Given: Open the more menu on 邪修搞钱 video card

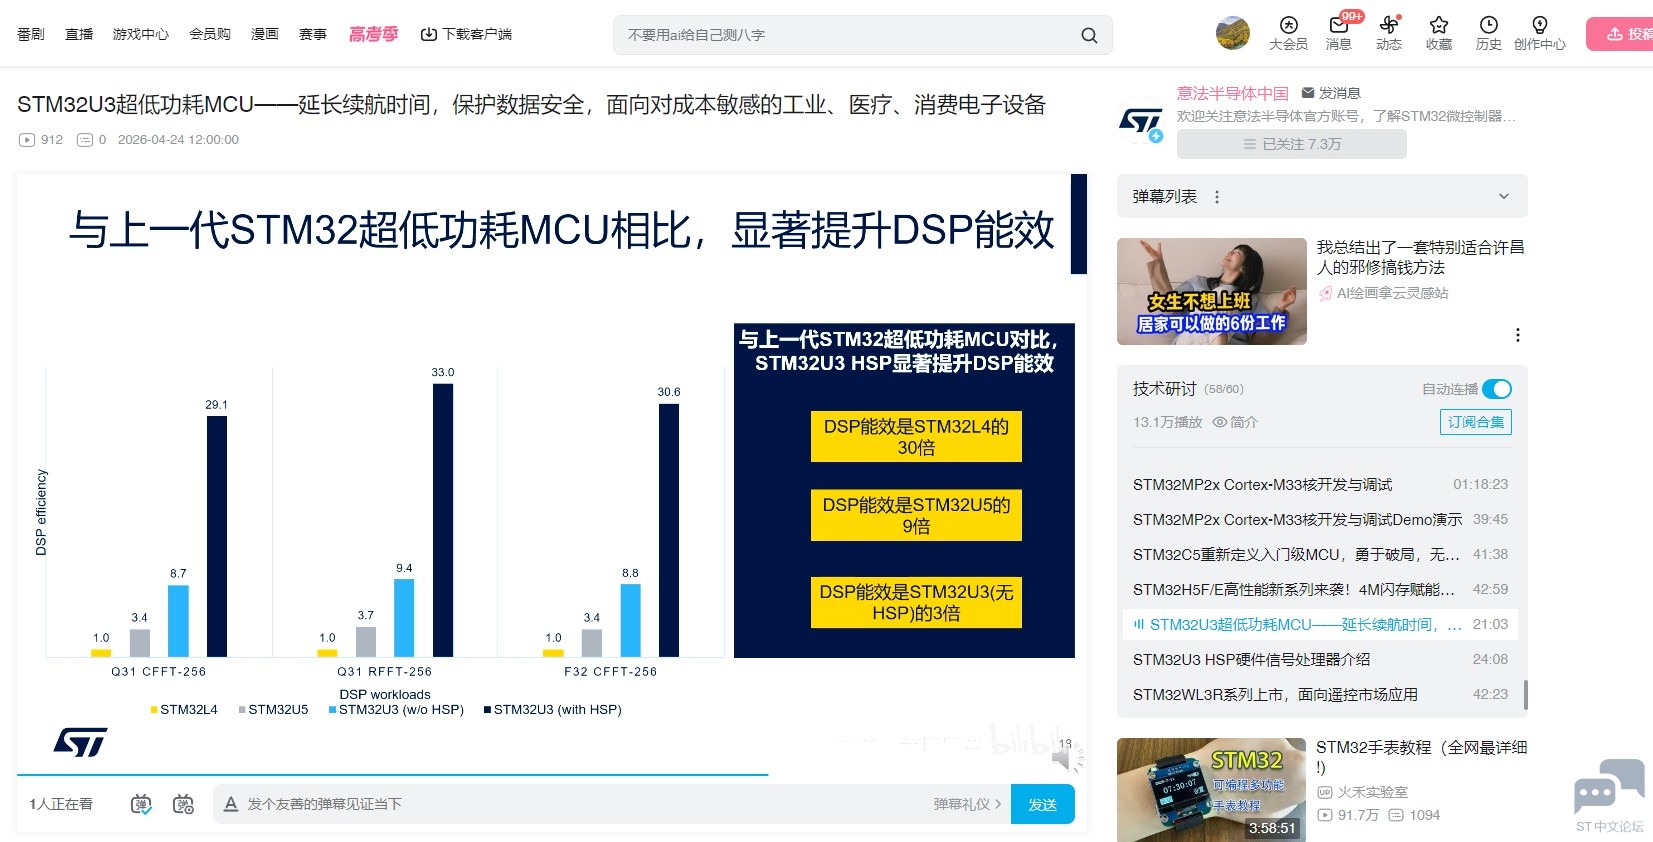Looking at the screenshot, I should [1518, 335].
